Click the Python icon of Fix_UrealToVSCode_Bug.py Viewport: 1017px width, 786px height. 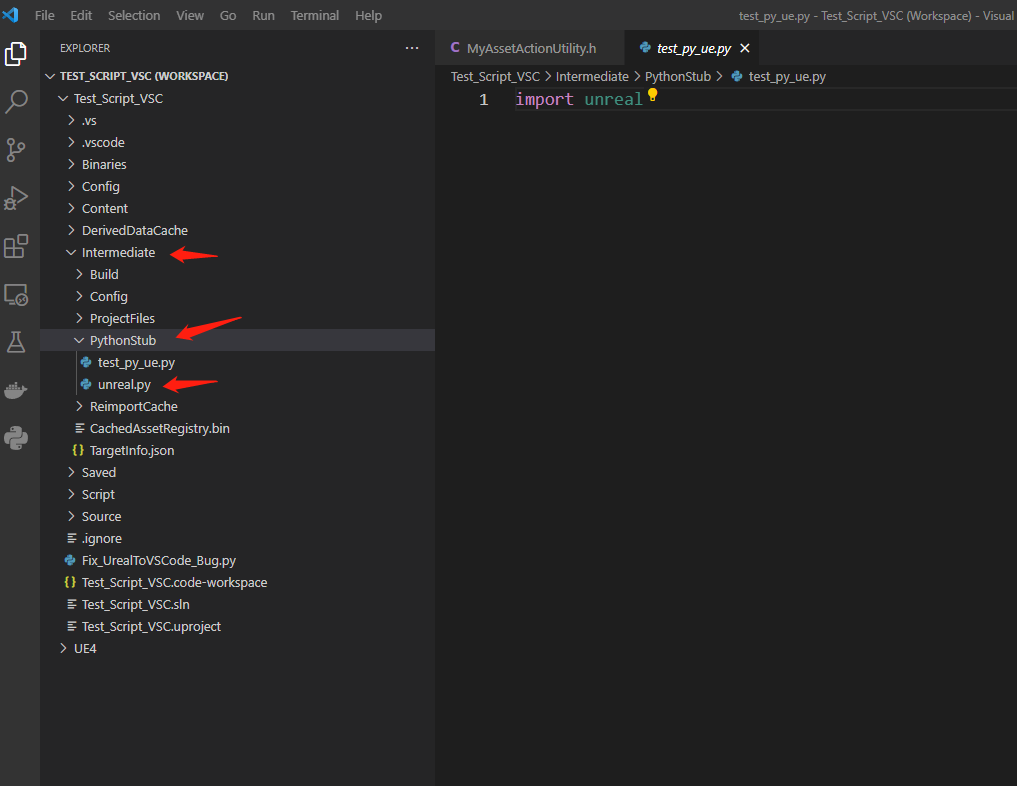tap(70, 560)
